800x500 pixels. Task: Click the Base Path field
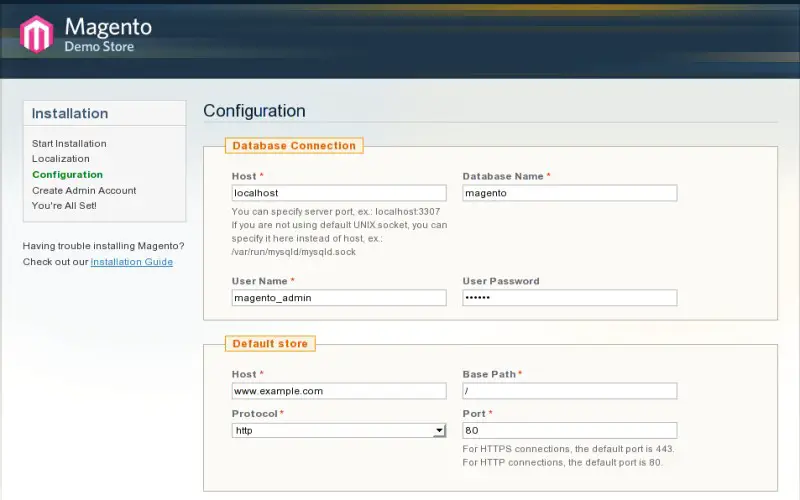[x=570, y=391]
